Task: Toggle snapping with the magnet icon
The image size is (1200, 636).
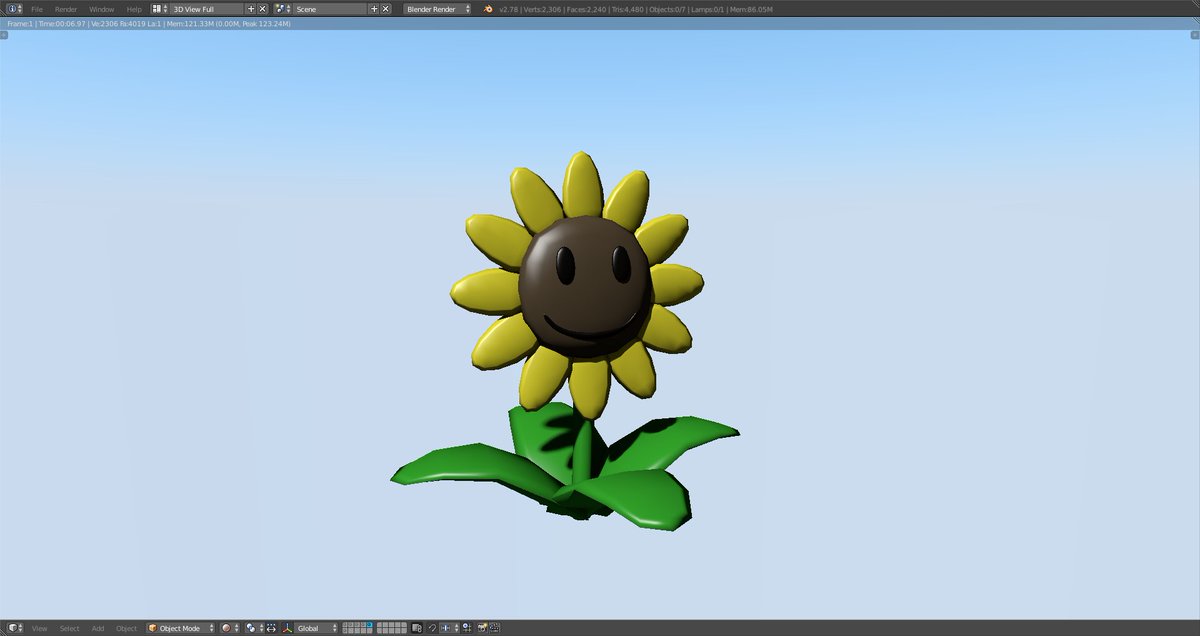Action: pos(432,628)
